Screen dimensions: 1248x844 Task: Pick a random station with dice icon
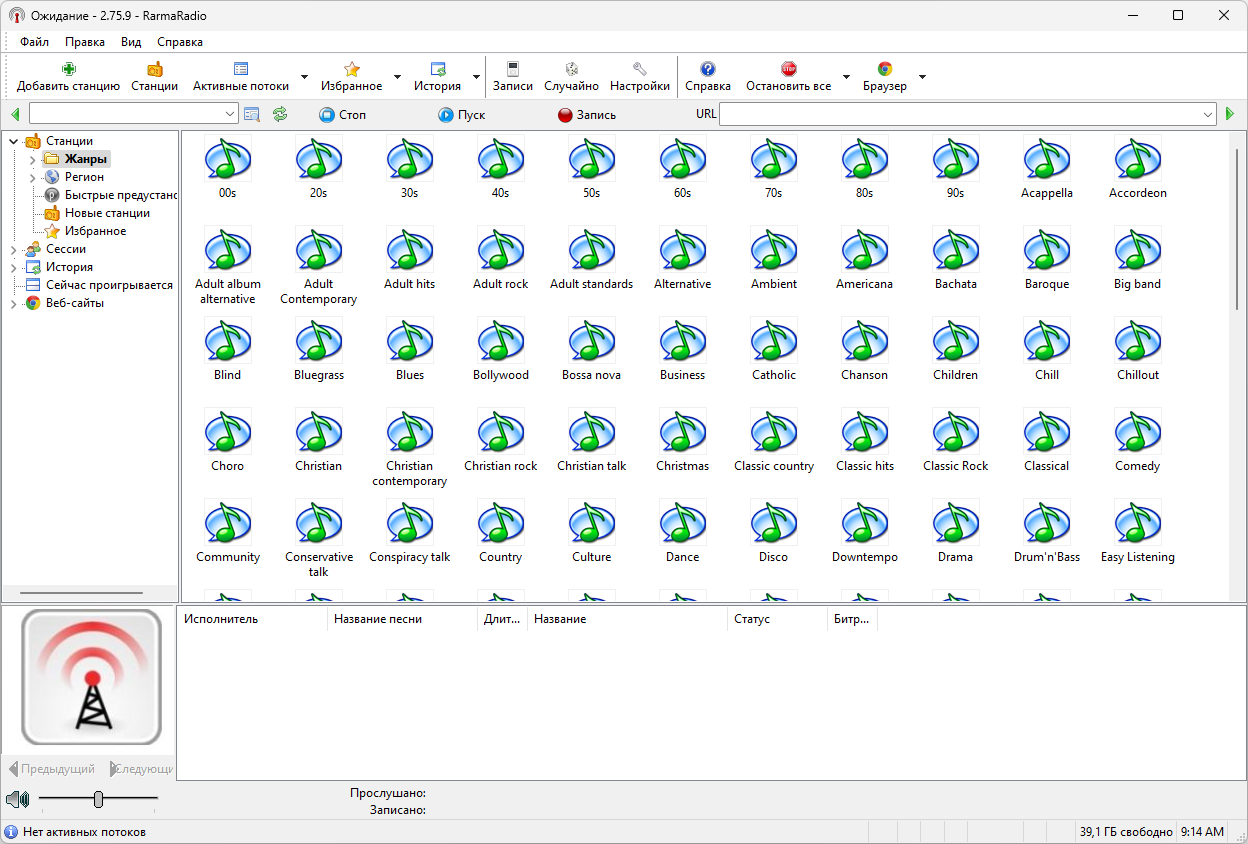tap(572, 69)
